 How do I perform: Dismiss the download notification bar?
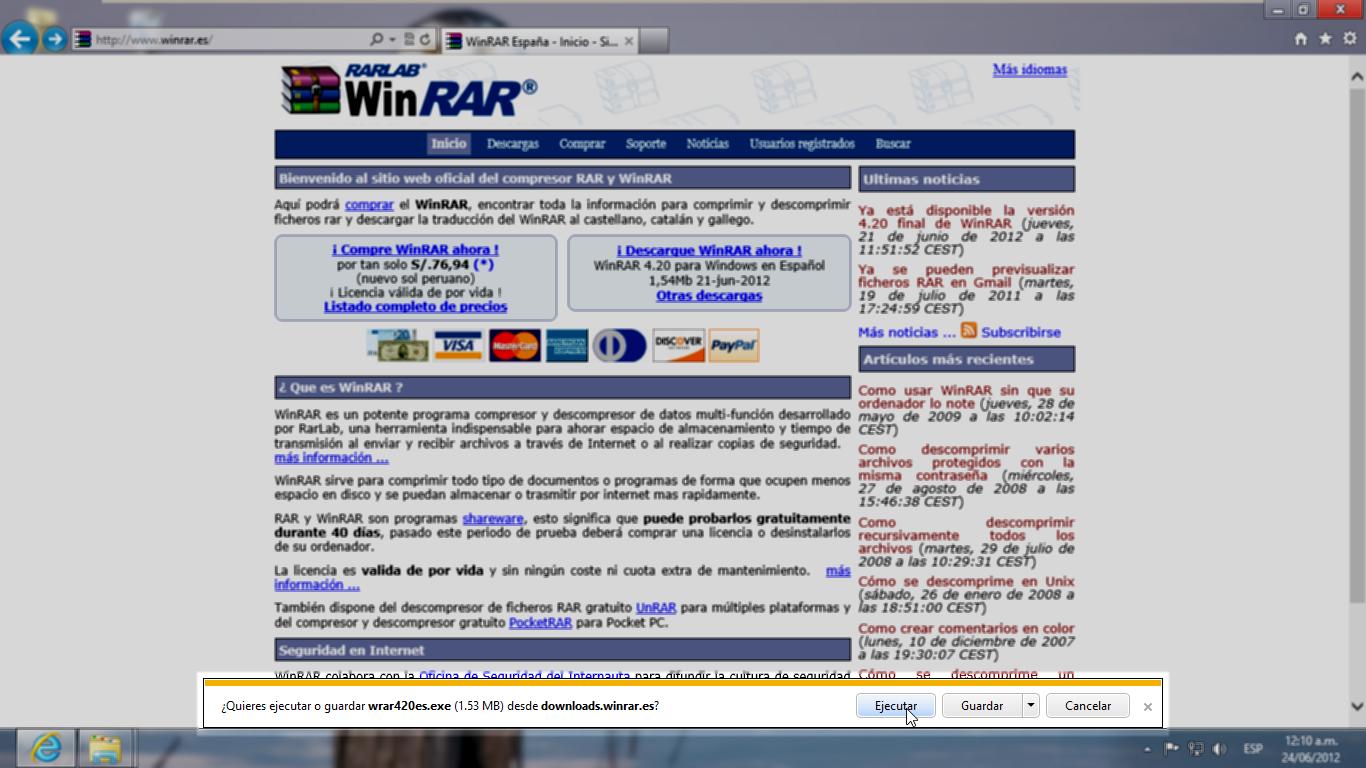click(x=1147, y=706)
